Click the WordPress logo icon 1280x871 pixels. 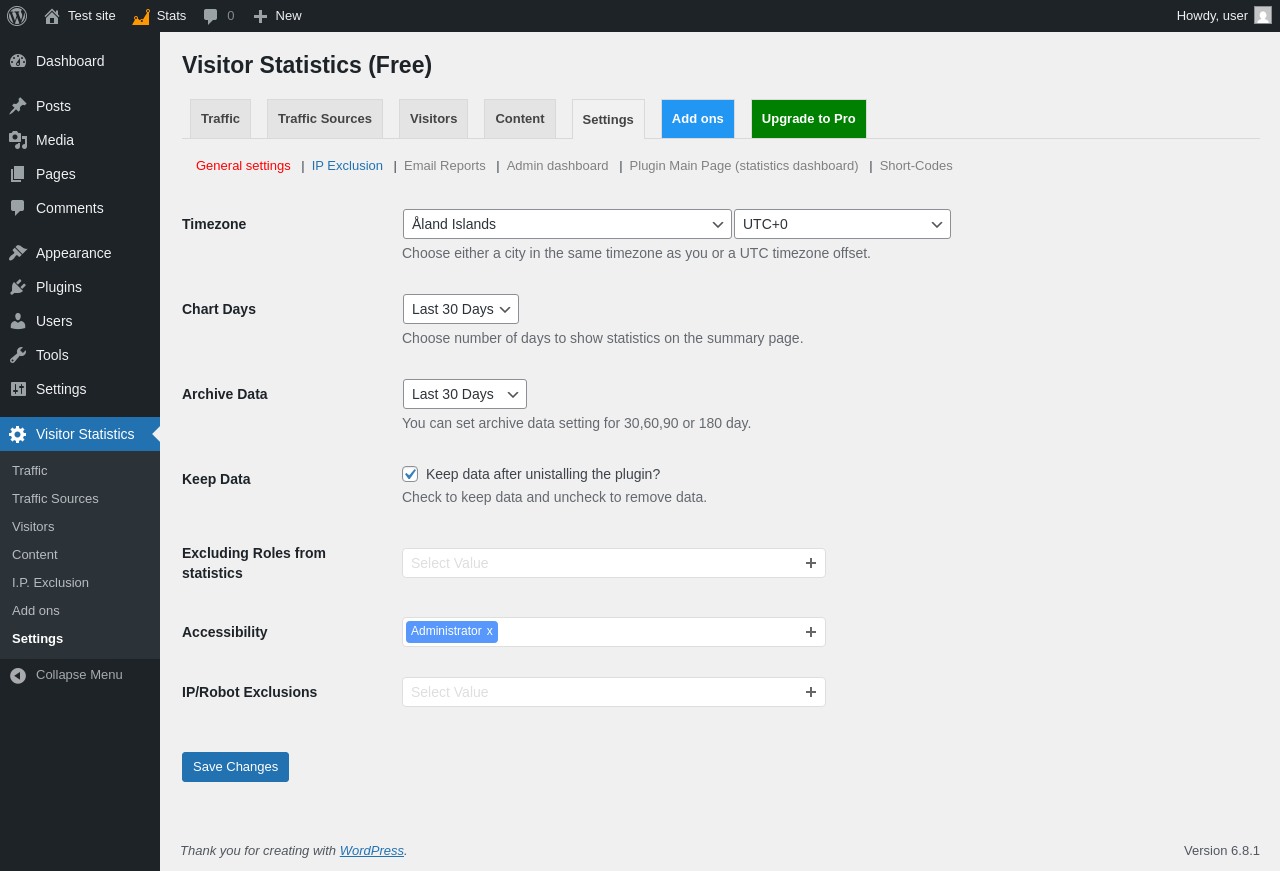17,16
